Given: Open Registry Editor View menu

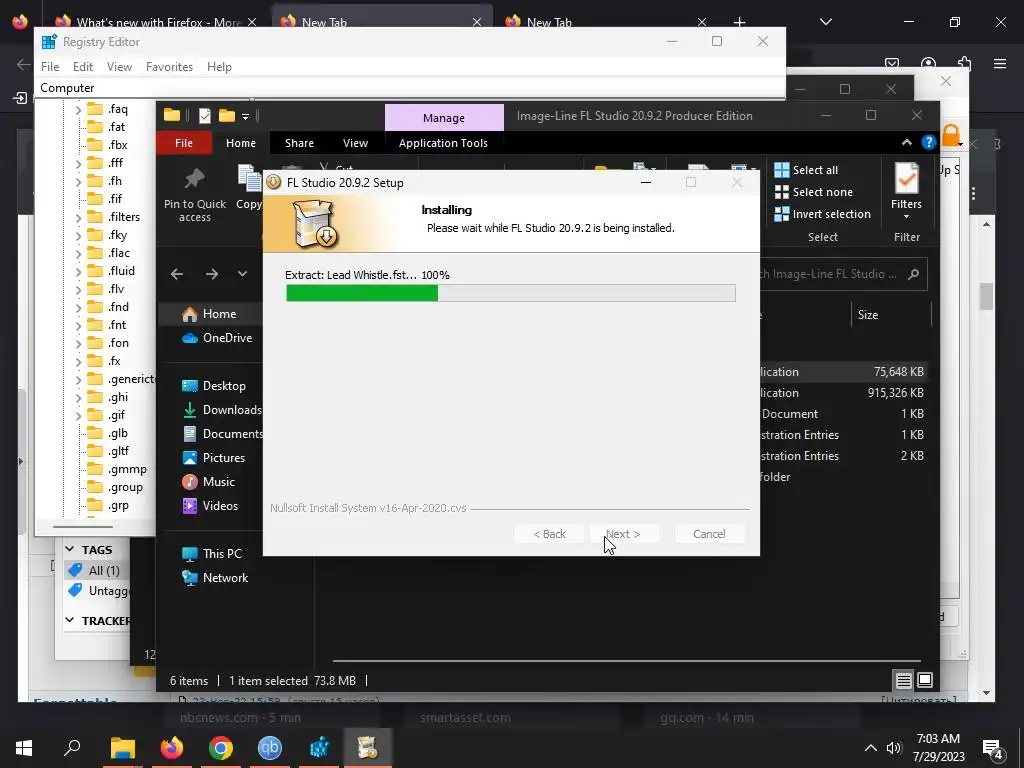Looking at the screenshot, I should point(119,67).
